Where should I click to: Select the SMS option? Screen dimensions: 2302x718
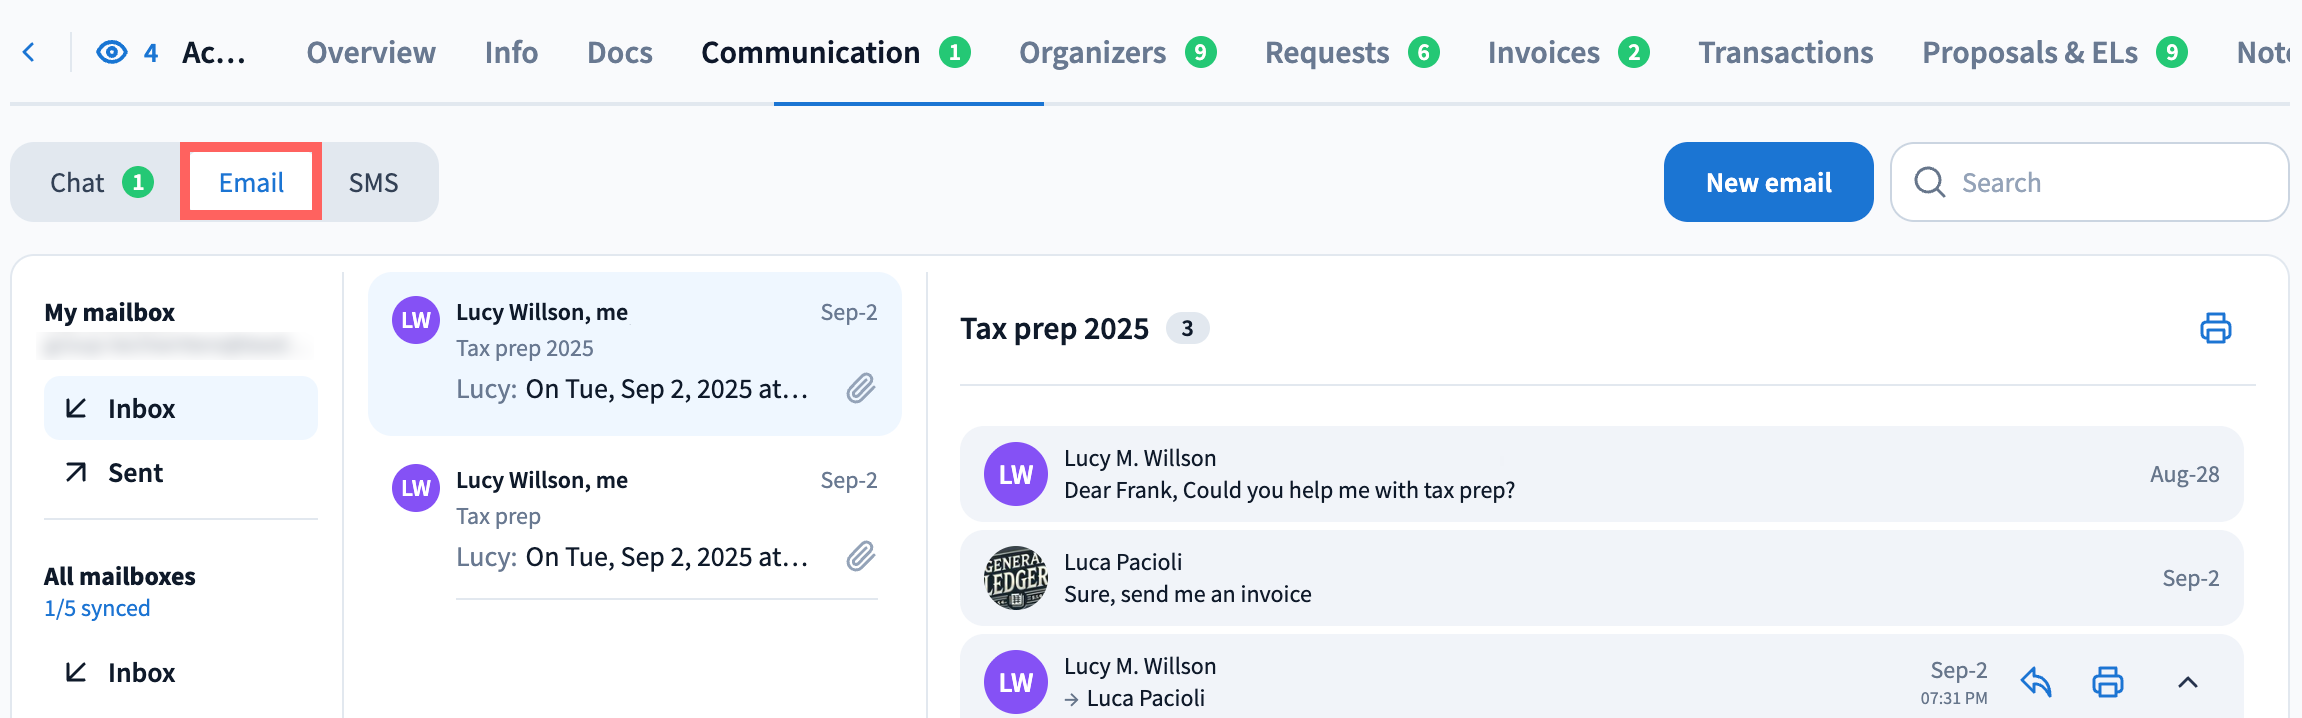point(373,182)
